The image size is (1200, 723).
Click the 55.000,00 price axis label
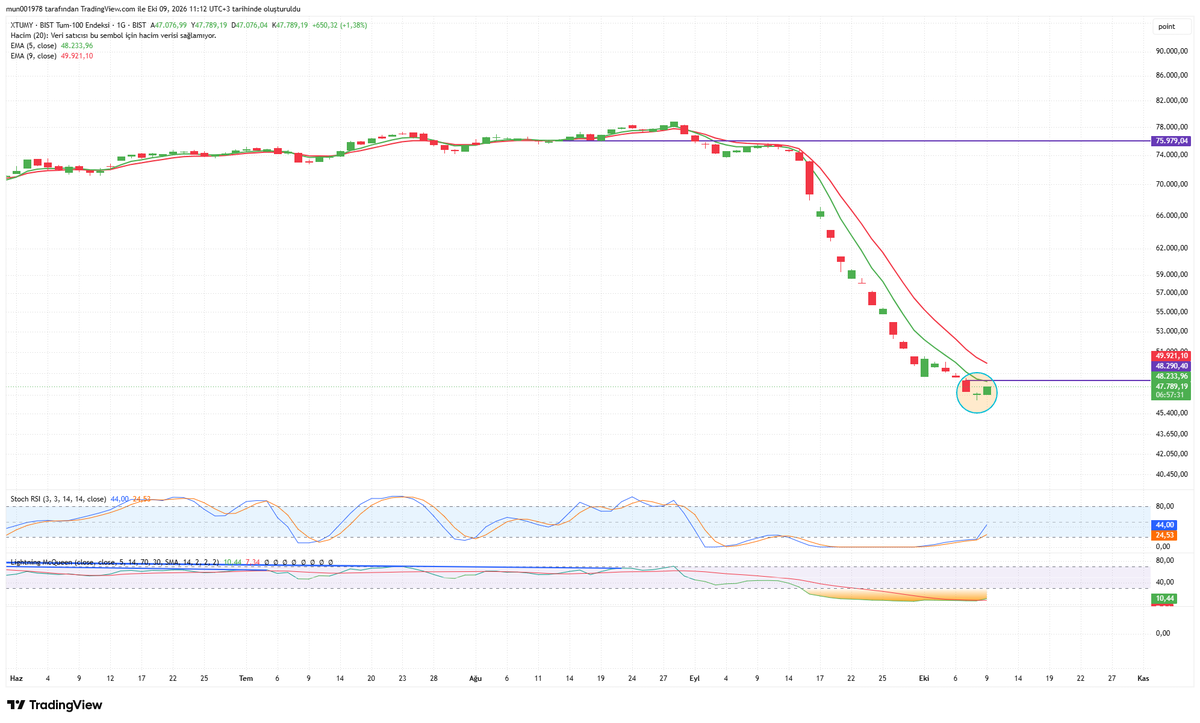(x=1171, y=311)
